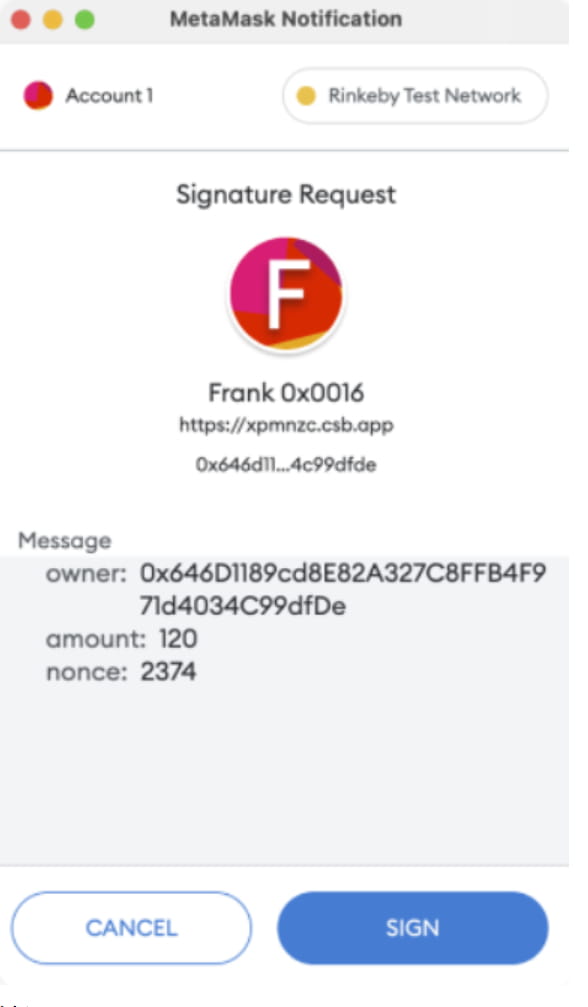
Task: Click the MetaMask Notification title bar
Action: (x=286, y=19)
